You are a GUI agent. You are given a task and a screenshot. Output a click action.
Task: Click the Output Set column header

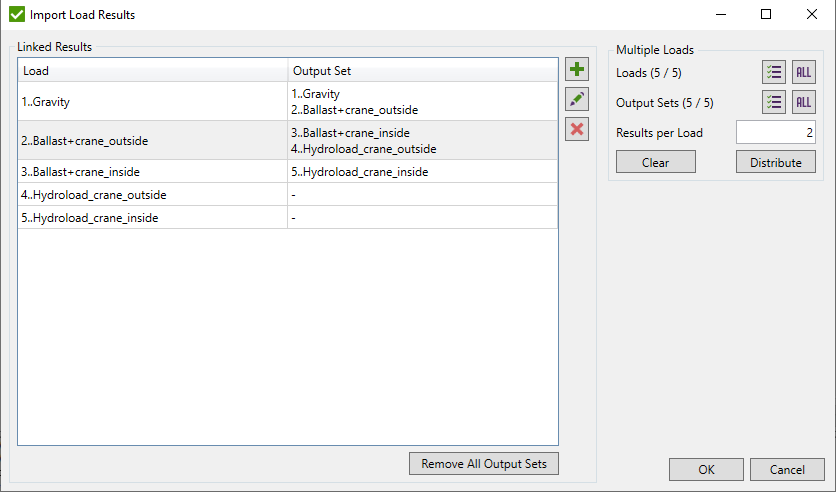pos(421,71)
